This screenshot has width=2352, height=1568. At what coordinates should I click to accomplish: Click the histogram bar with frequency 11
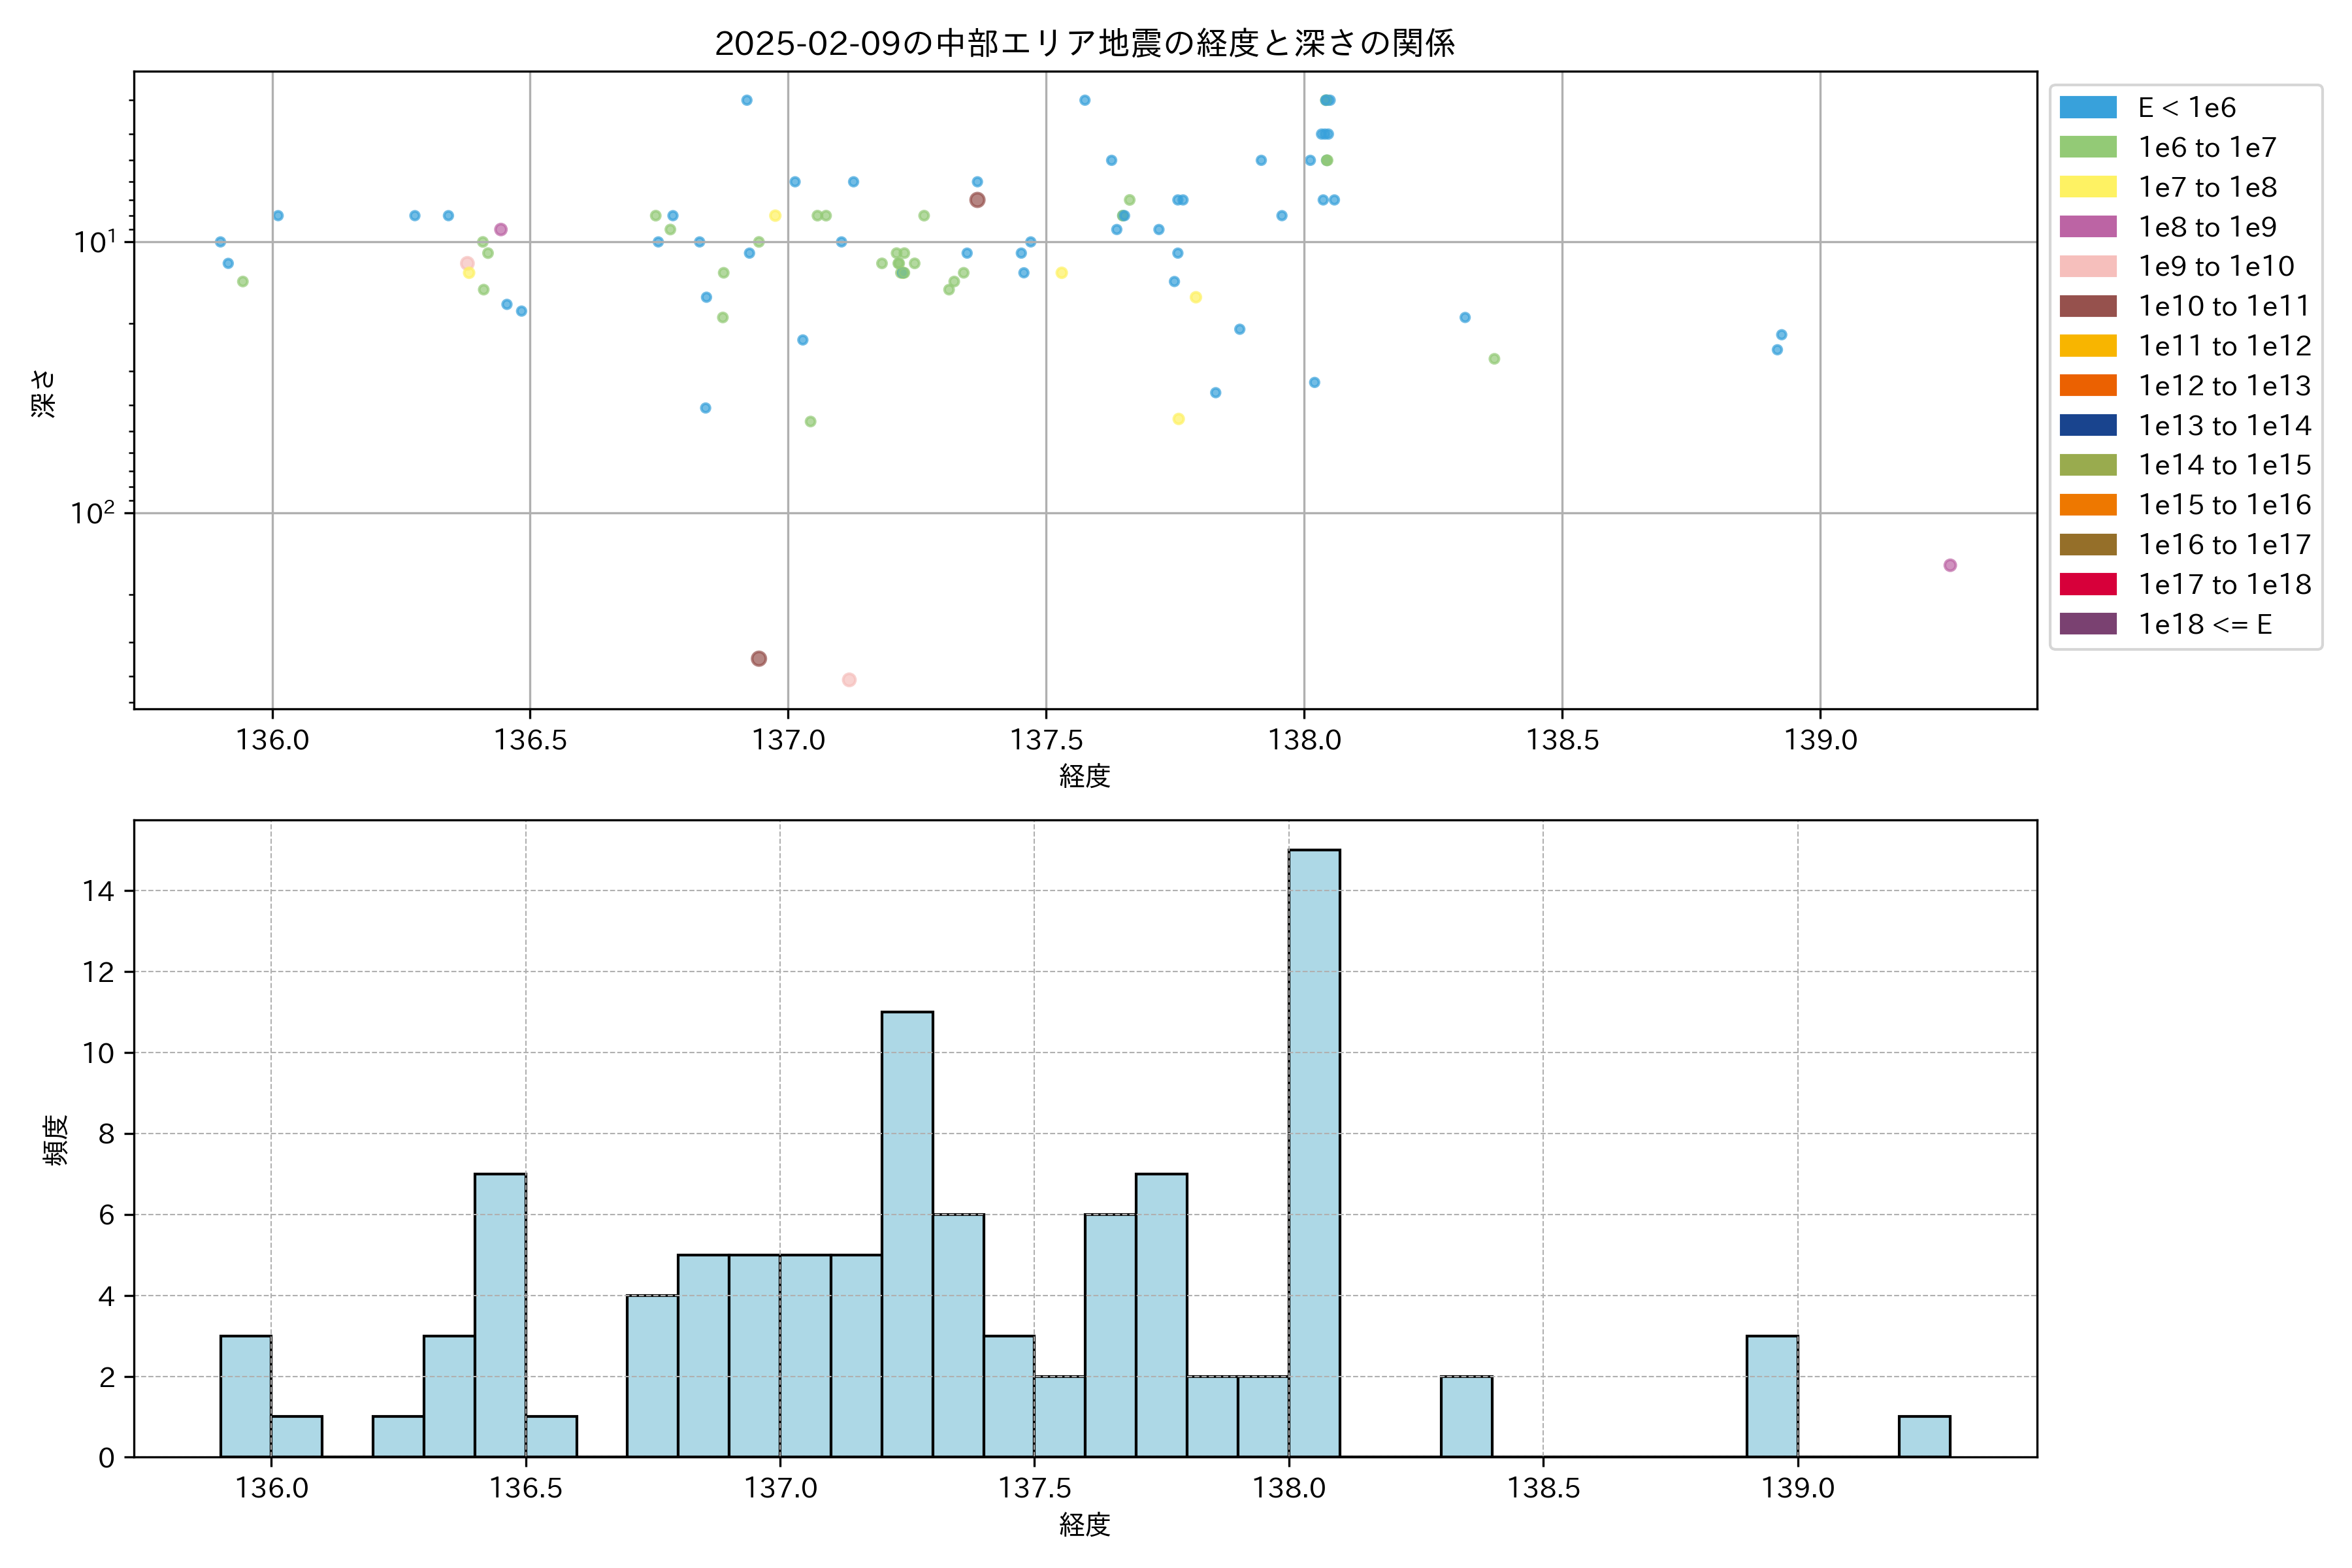pos(907,1234)
